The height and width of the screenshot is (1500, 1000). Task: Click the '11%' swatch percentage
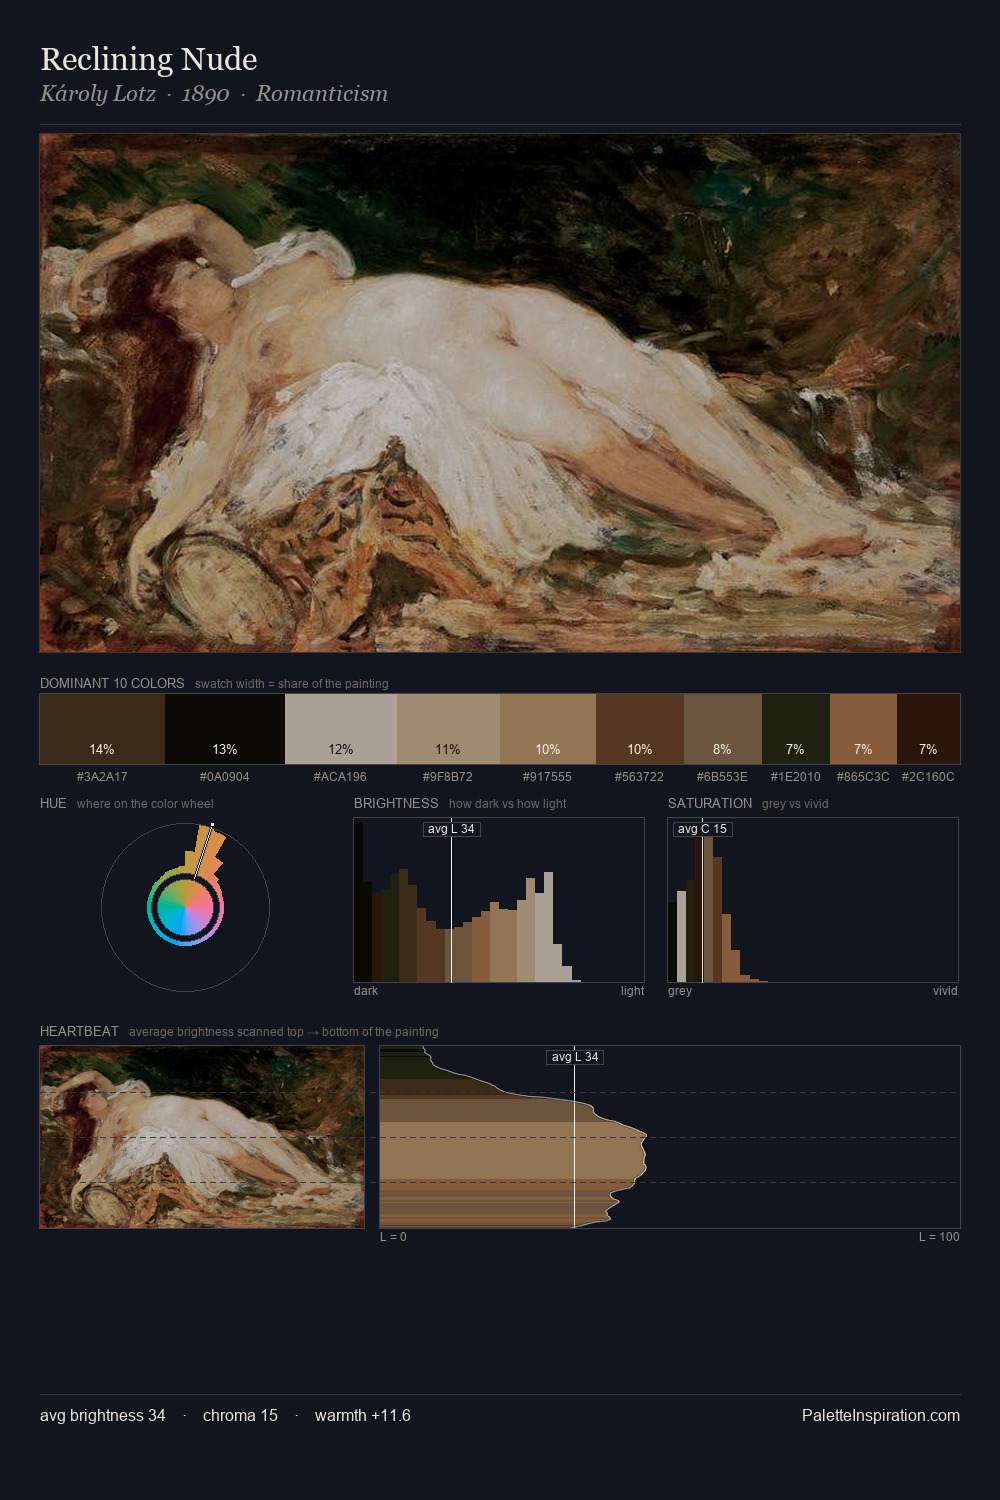[448, 749]
